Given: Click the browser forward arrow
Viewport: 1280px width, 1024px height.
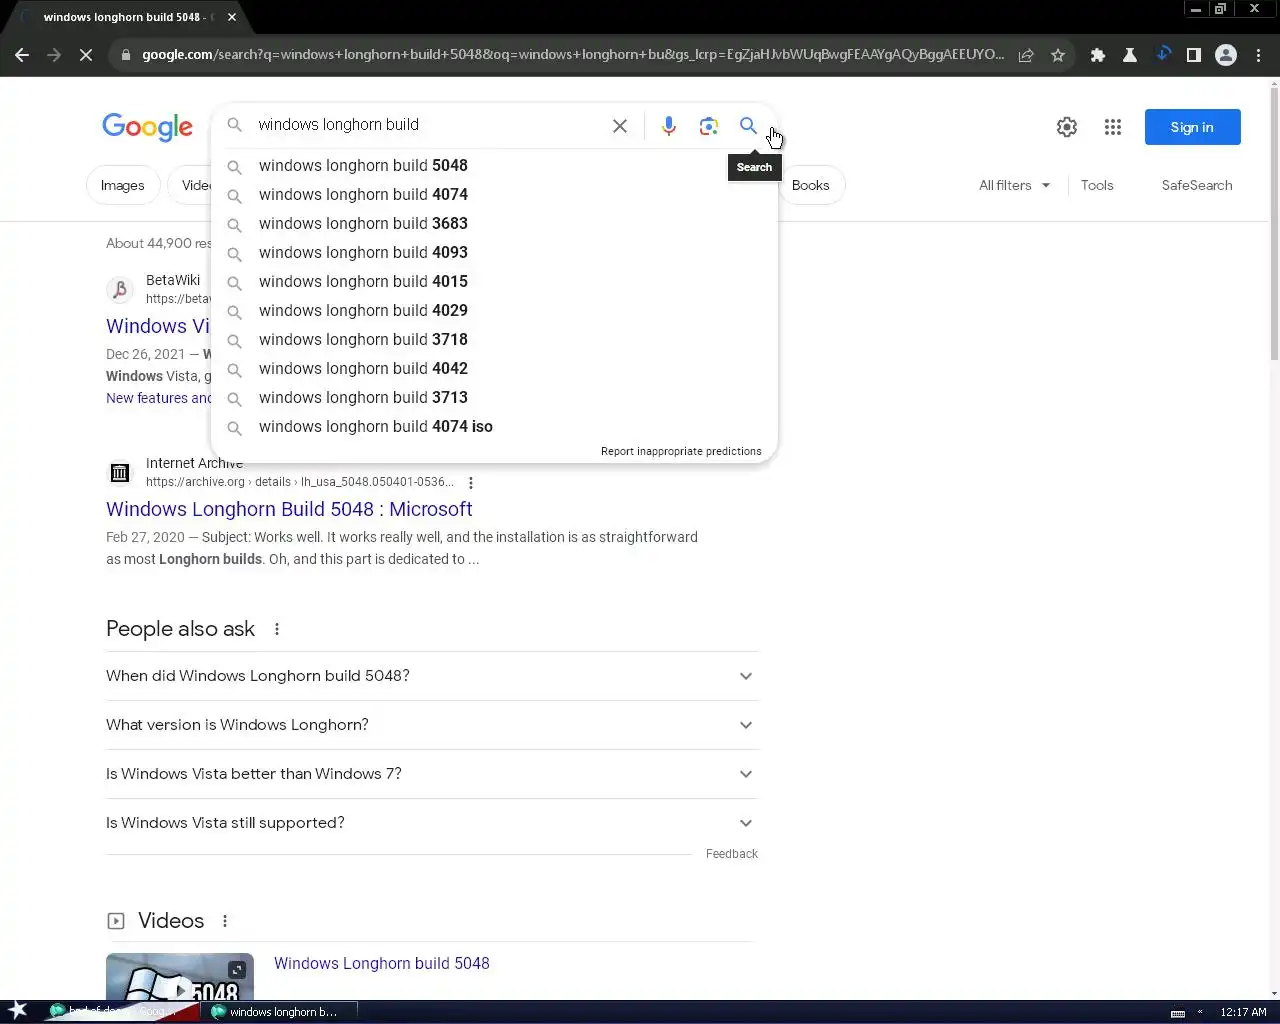Looking at the screenshot, I should pos(54,55).
